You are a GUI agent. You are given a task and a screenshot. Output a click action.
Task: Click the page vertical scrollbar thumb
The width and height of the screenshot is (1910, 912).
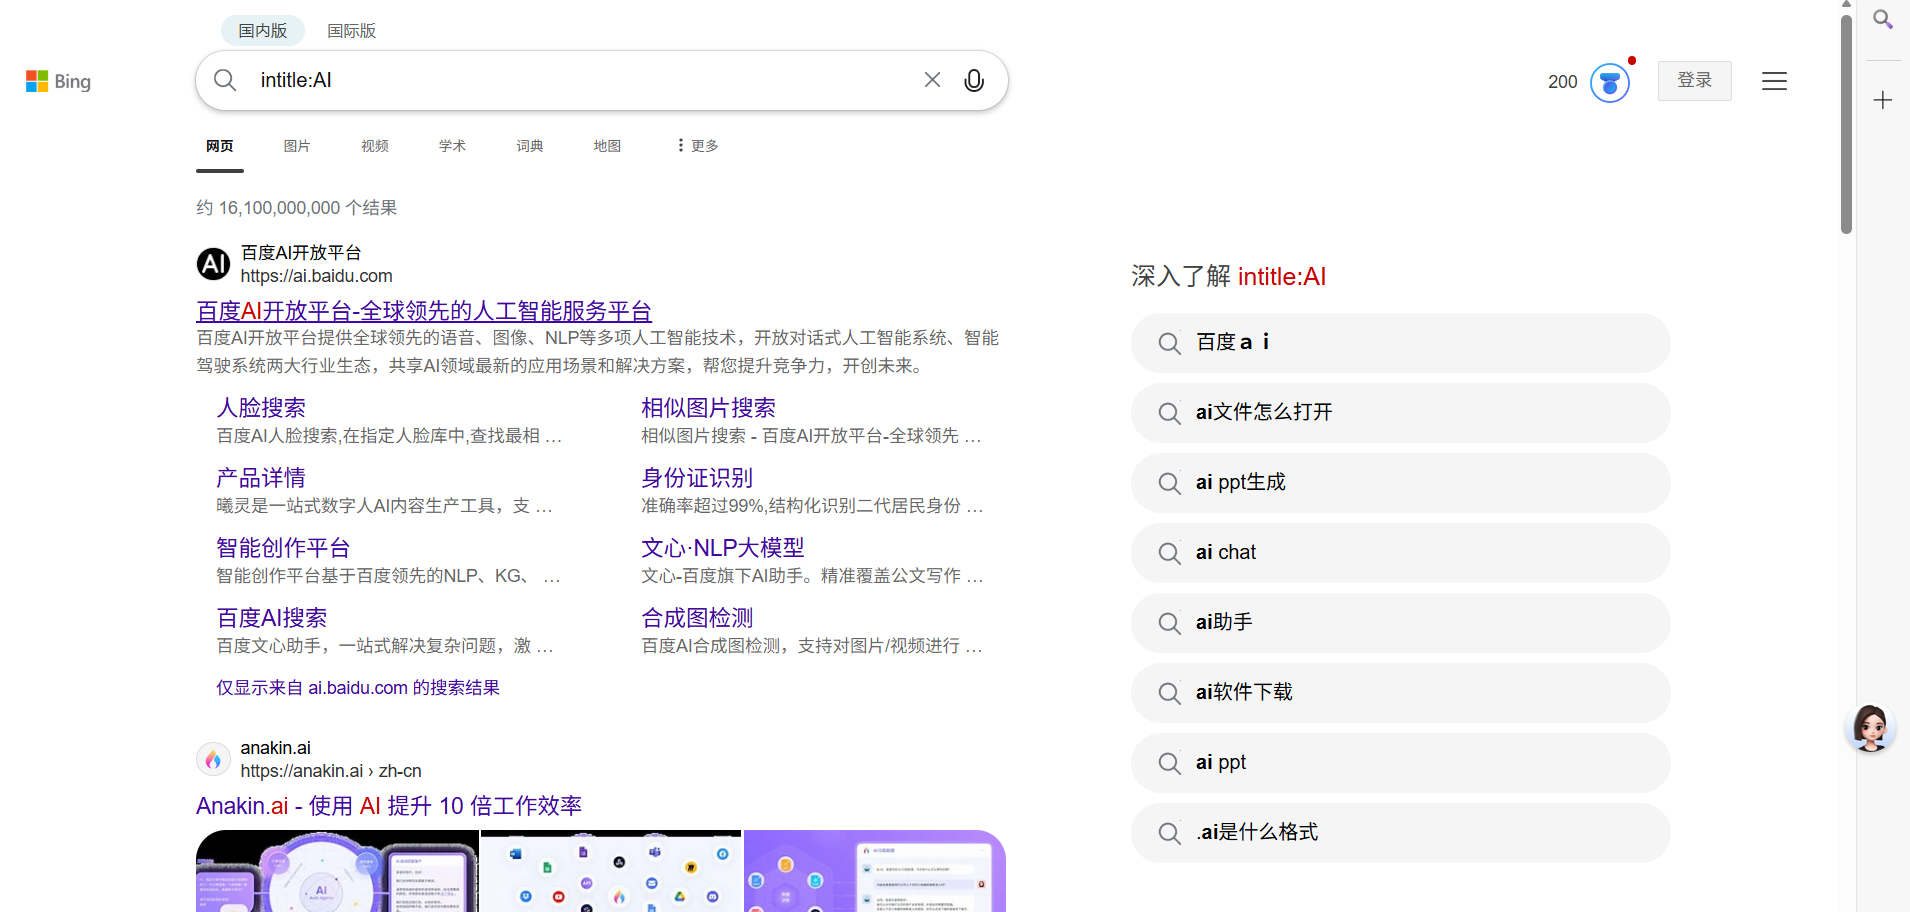pyautogui.click(x=1846, y=125)
